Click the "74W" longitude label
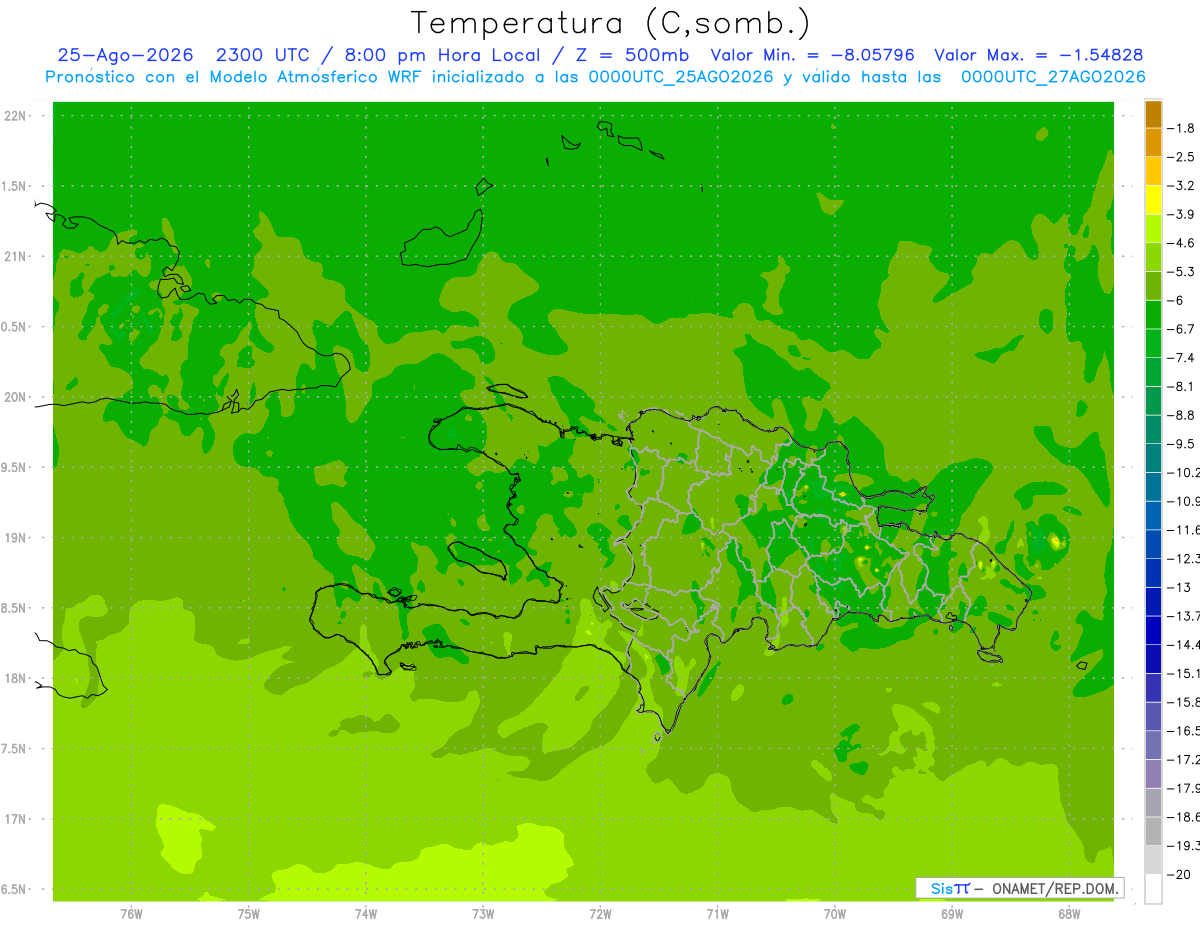1200x927 pixels. [x=366, y=914]
